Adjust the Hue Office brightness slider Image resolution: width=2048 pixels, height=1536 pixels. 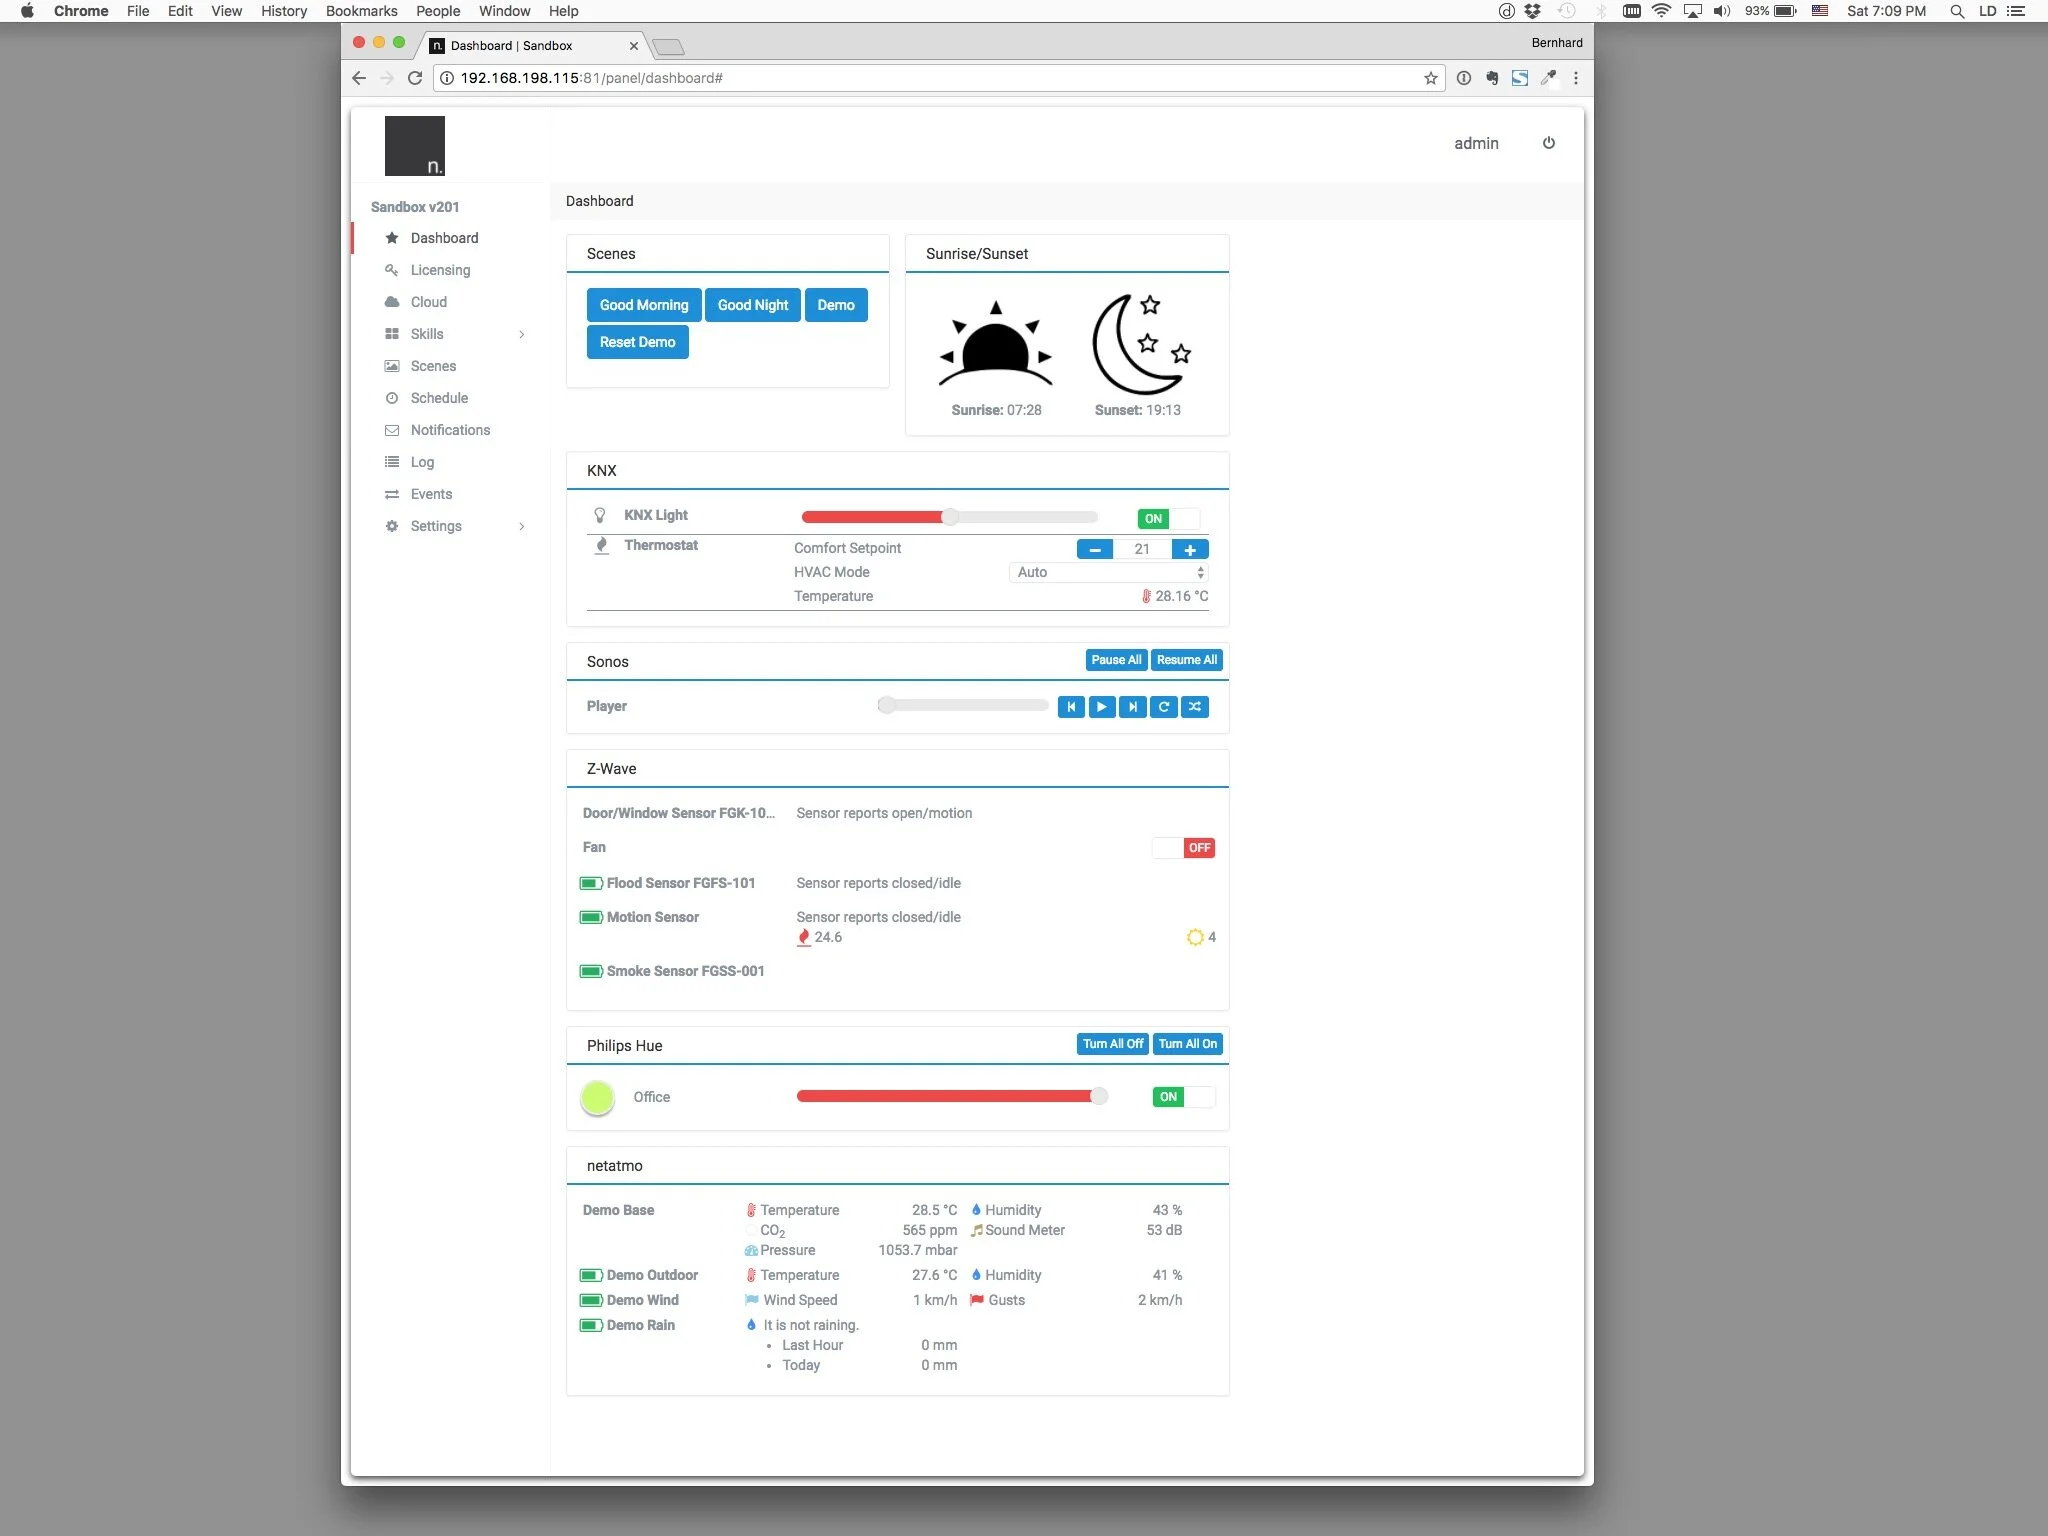(x=1098, y=1096)
